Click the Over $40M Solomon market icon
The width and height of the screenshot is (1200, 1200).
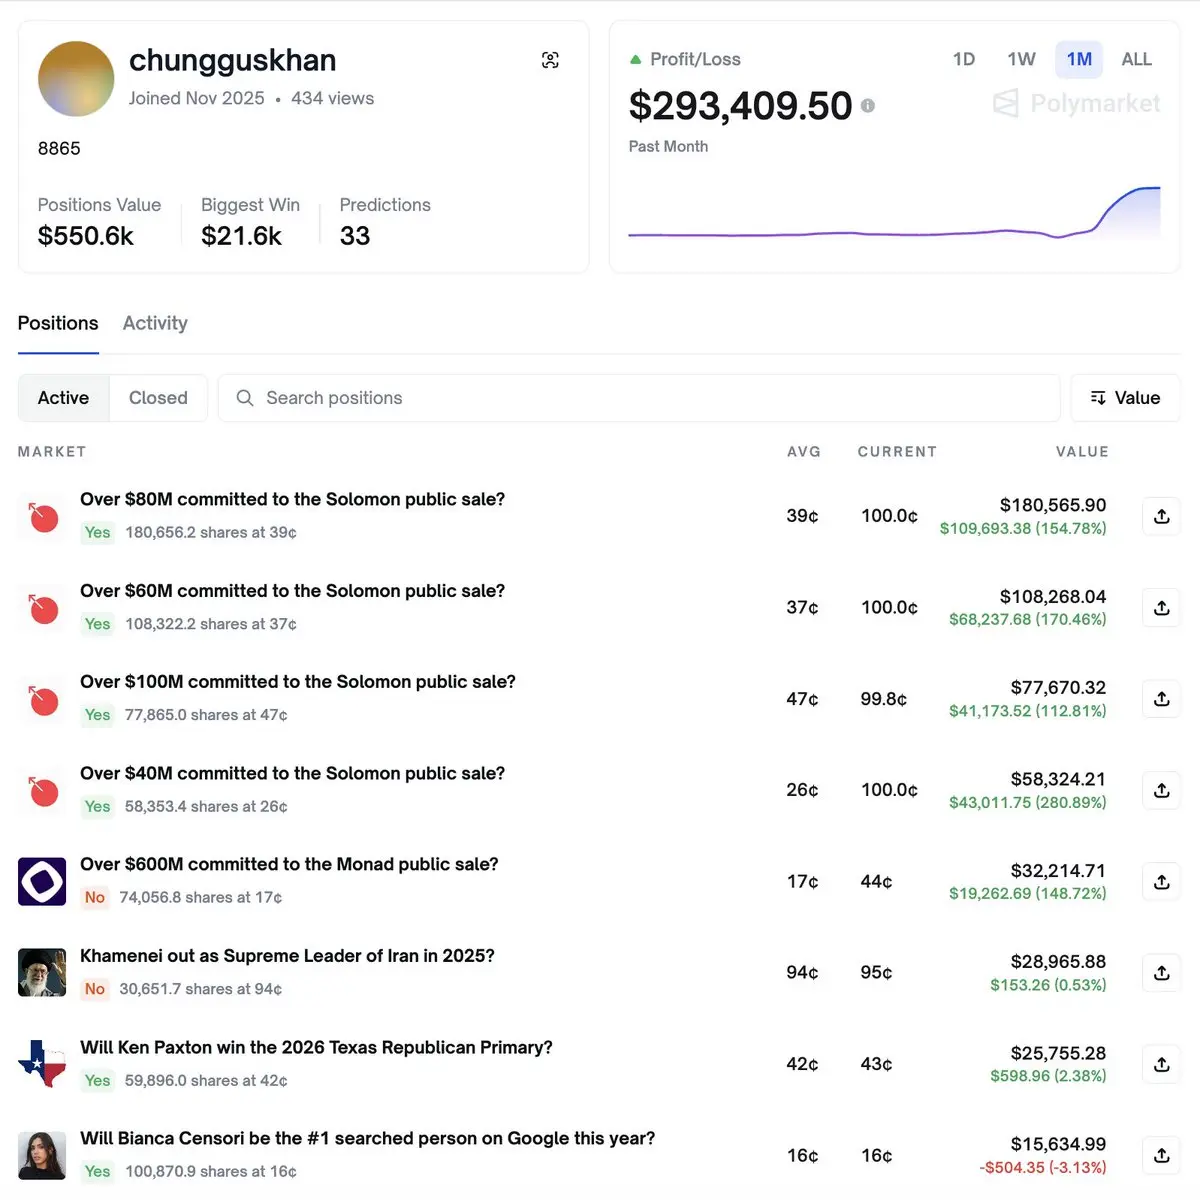click(x=42, y=790)
